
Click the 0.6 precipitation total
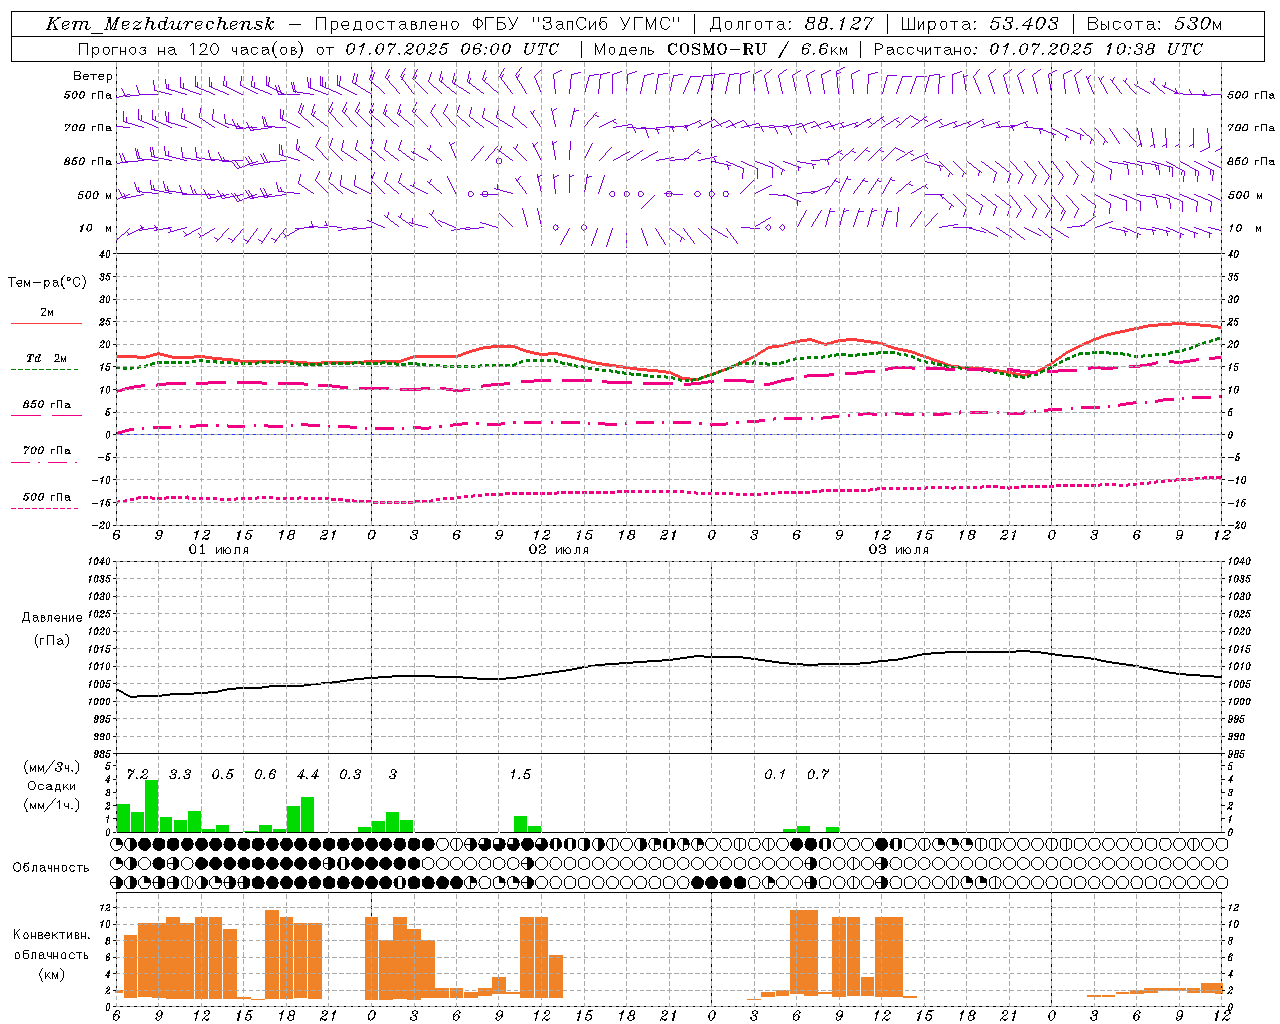point(265,774)
